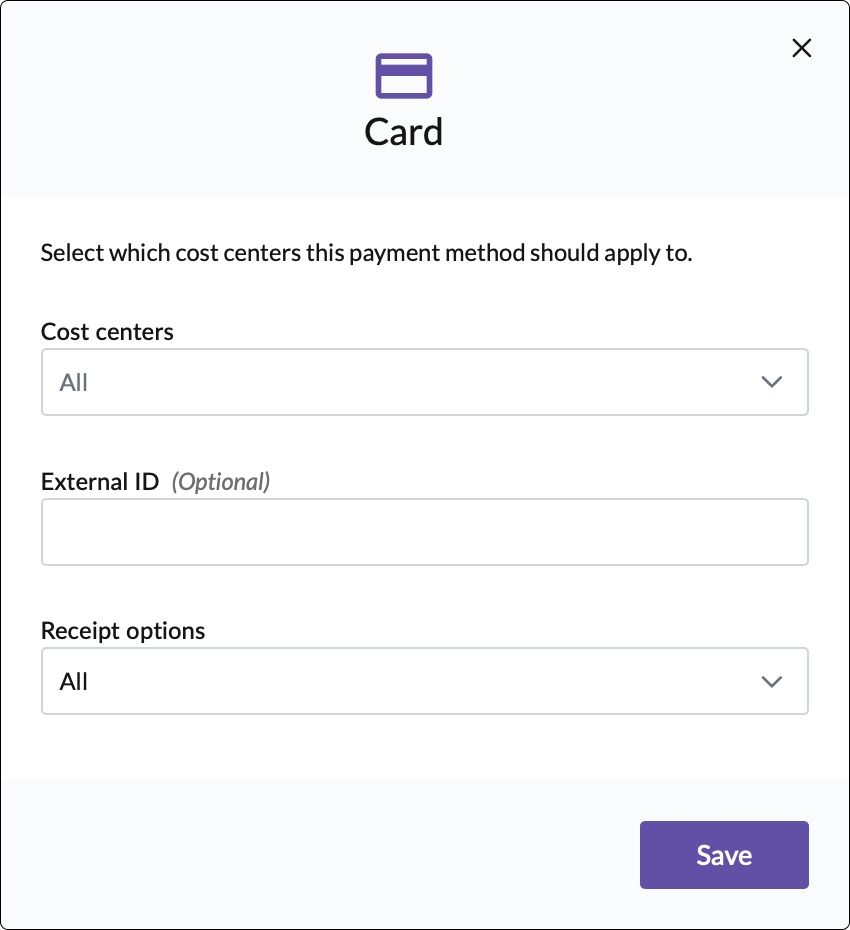850x930 pixels.
Task: Click the Receipt options chevron arrow
Action: point(771,681)
